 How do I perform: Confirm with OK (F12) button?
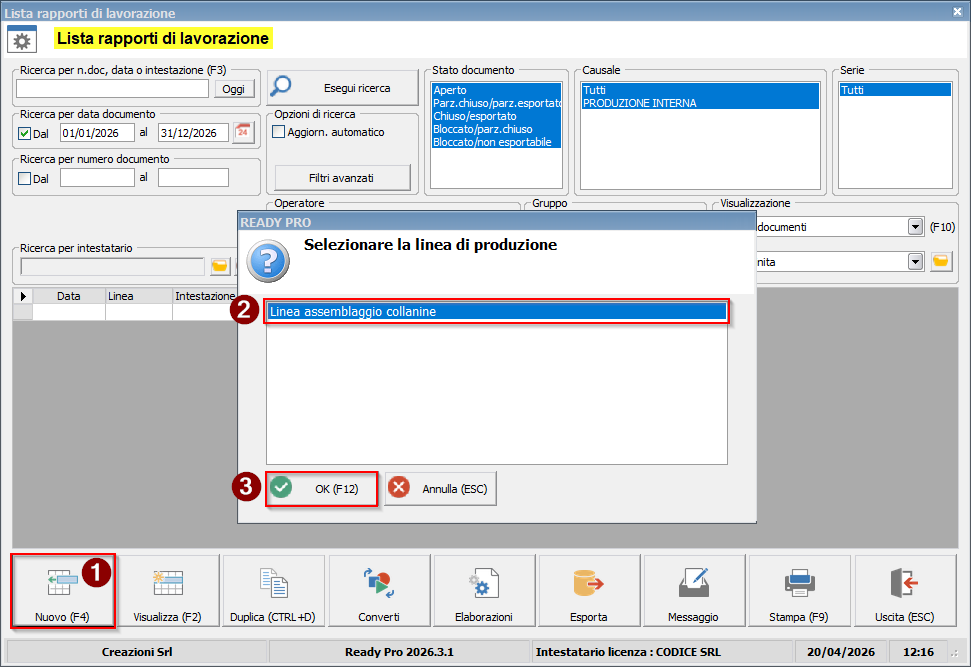pos(321,489)
